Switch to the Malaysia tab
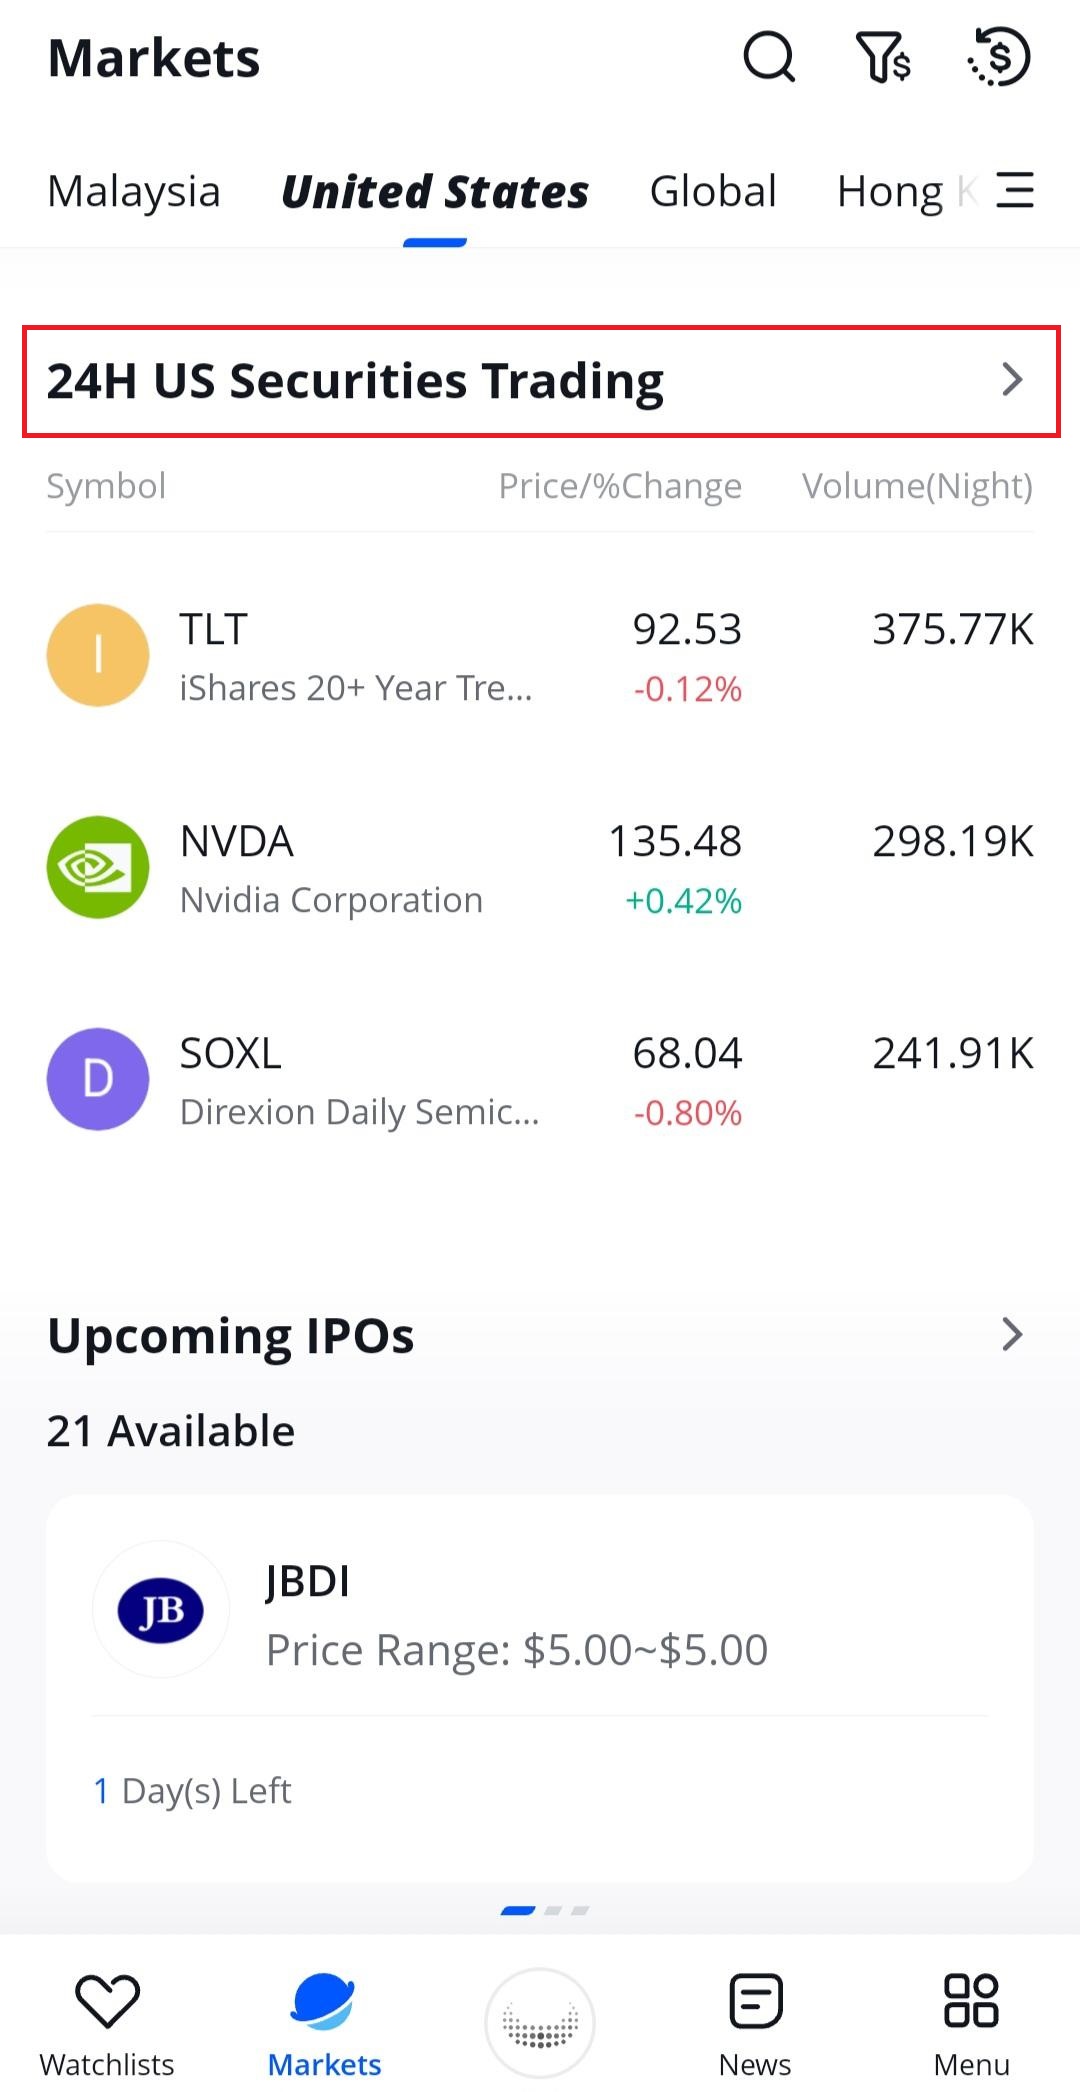 point(134,191)
